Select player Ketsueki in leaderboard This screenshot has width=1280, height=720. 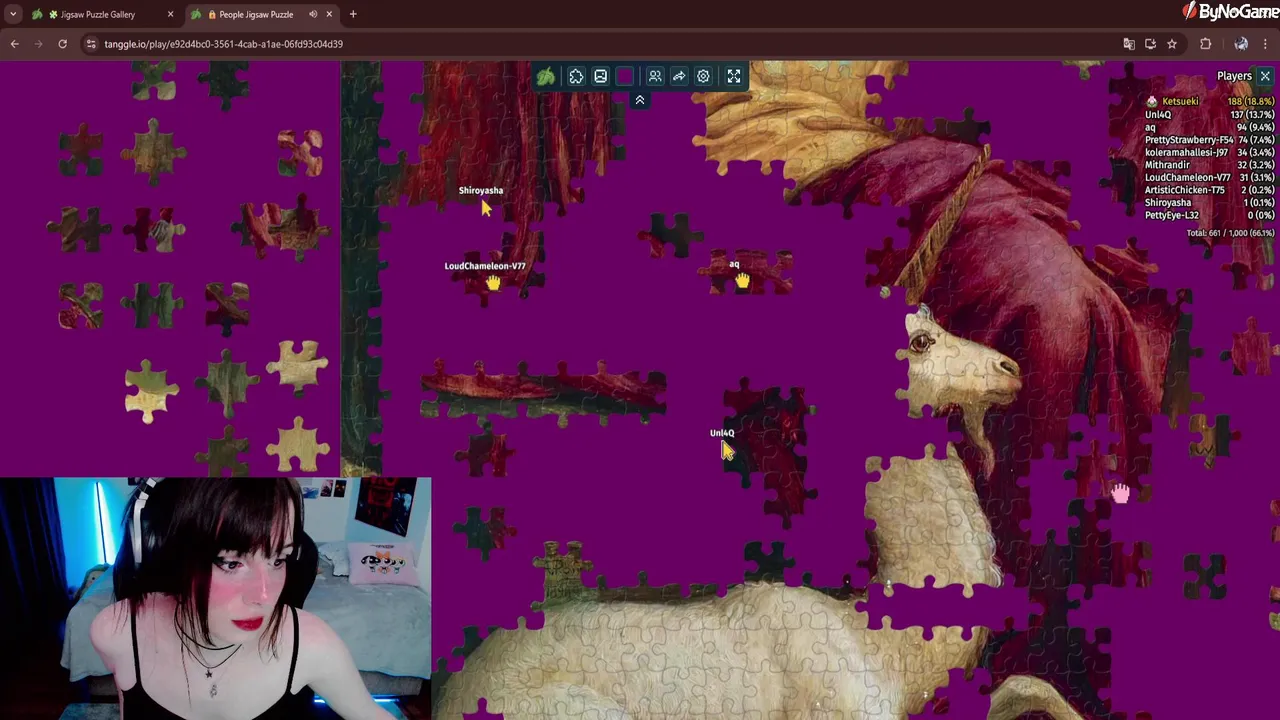1180,101
